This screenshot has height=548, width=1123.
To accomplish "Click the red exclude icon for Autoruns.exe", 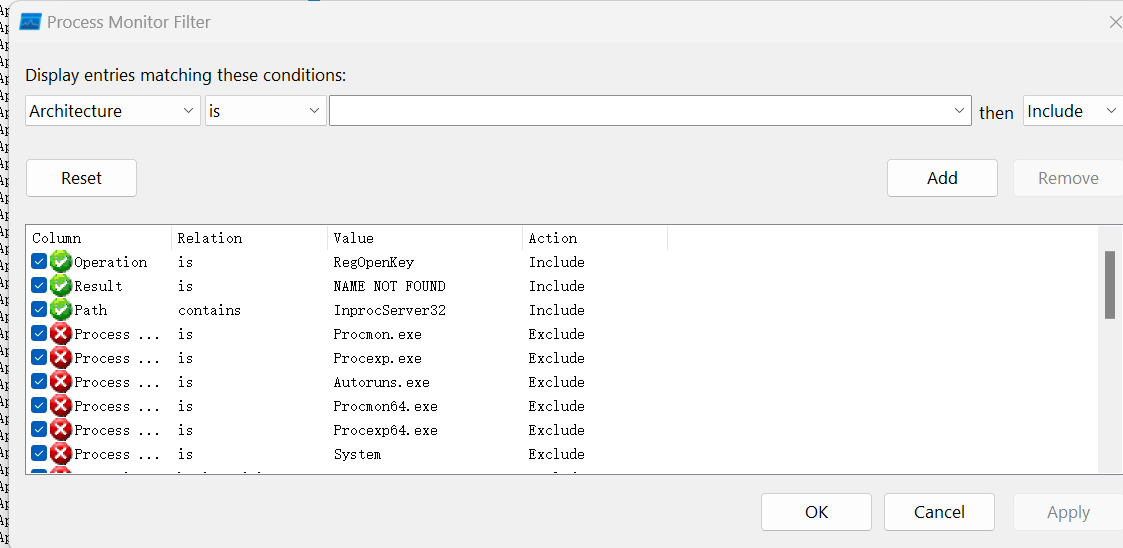I will point(61,382).
